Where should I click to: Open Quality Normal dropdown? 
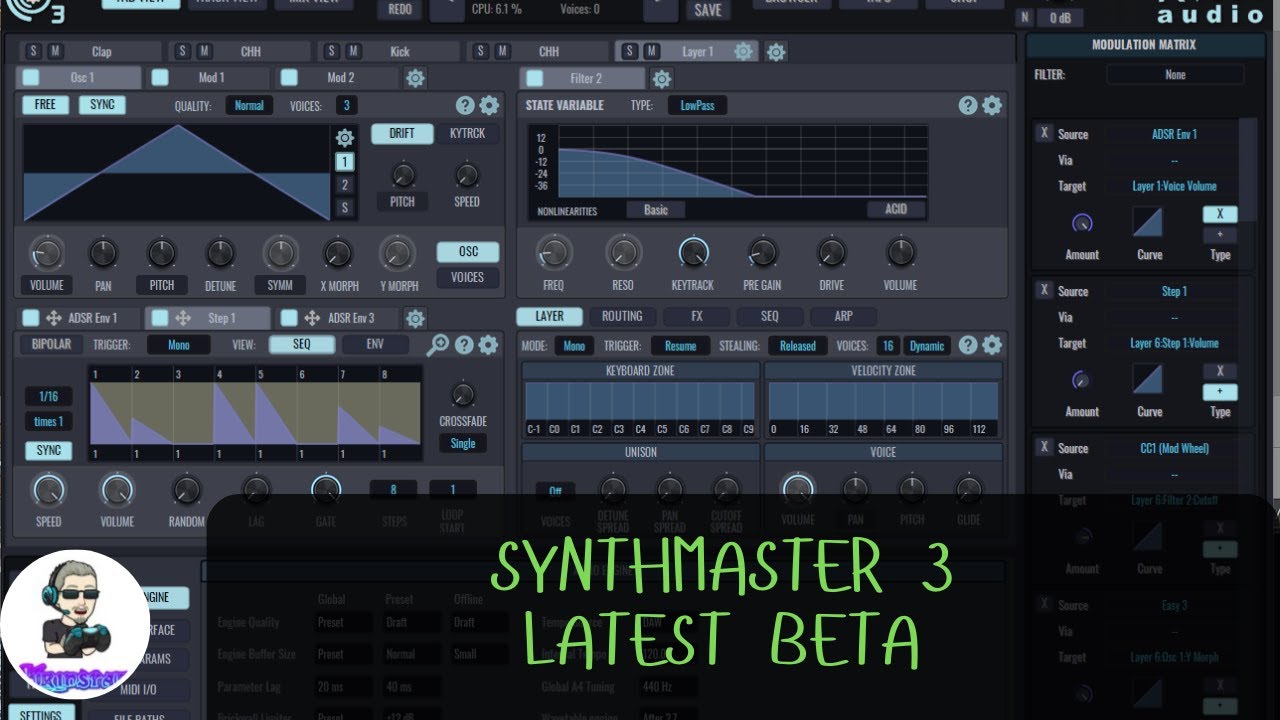click(249, 105)
